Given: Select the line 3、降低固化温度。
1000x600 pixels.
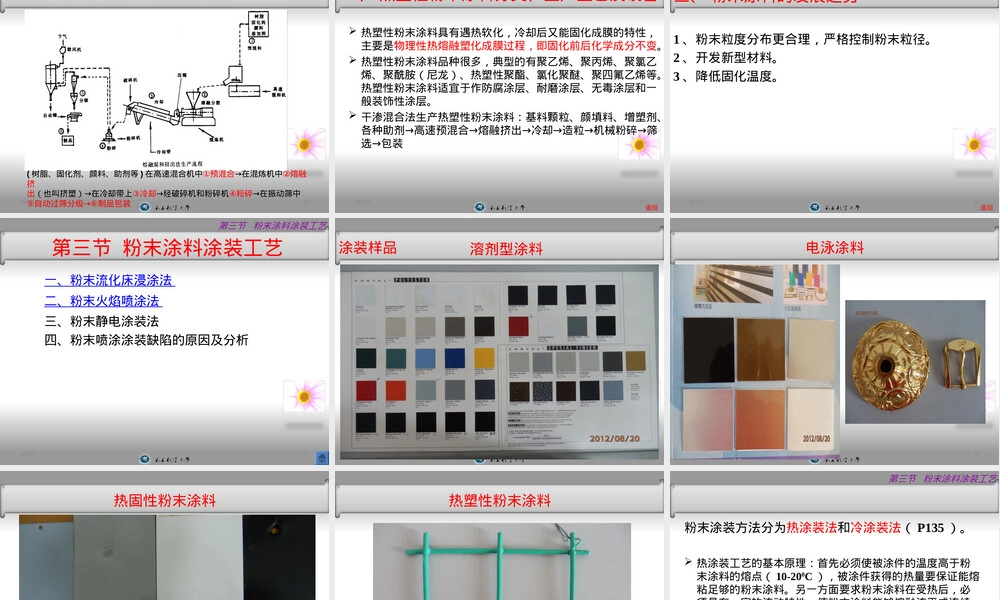Looking at the screenshot, I should (726, 77).
